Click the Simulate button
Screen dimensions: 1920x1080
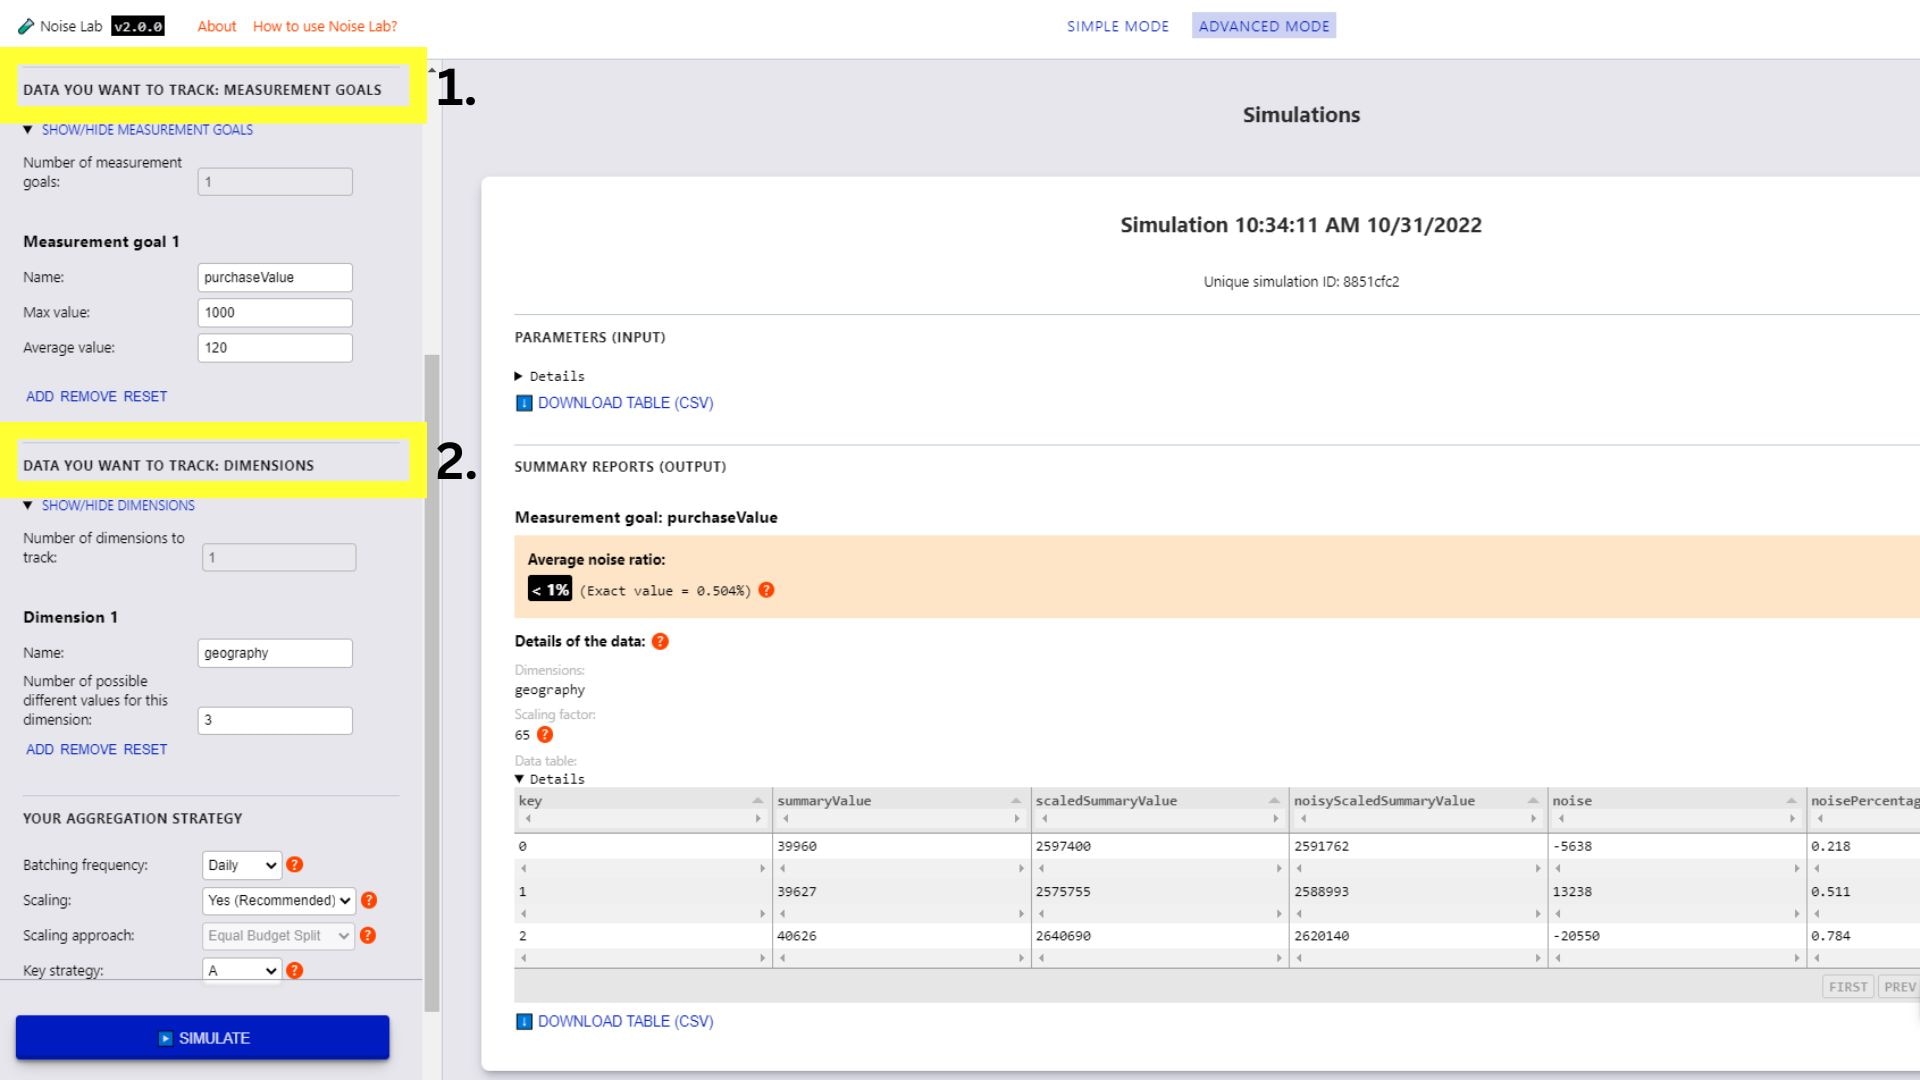[x=203, y=1038]
